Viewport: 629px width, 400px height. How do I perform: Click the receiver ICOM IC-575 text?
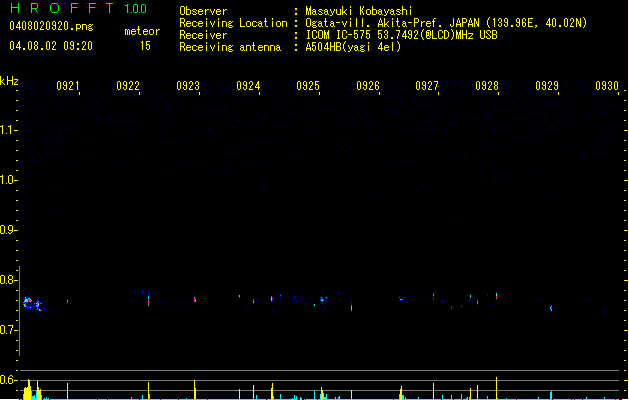pos(401,35)
